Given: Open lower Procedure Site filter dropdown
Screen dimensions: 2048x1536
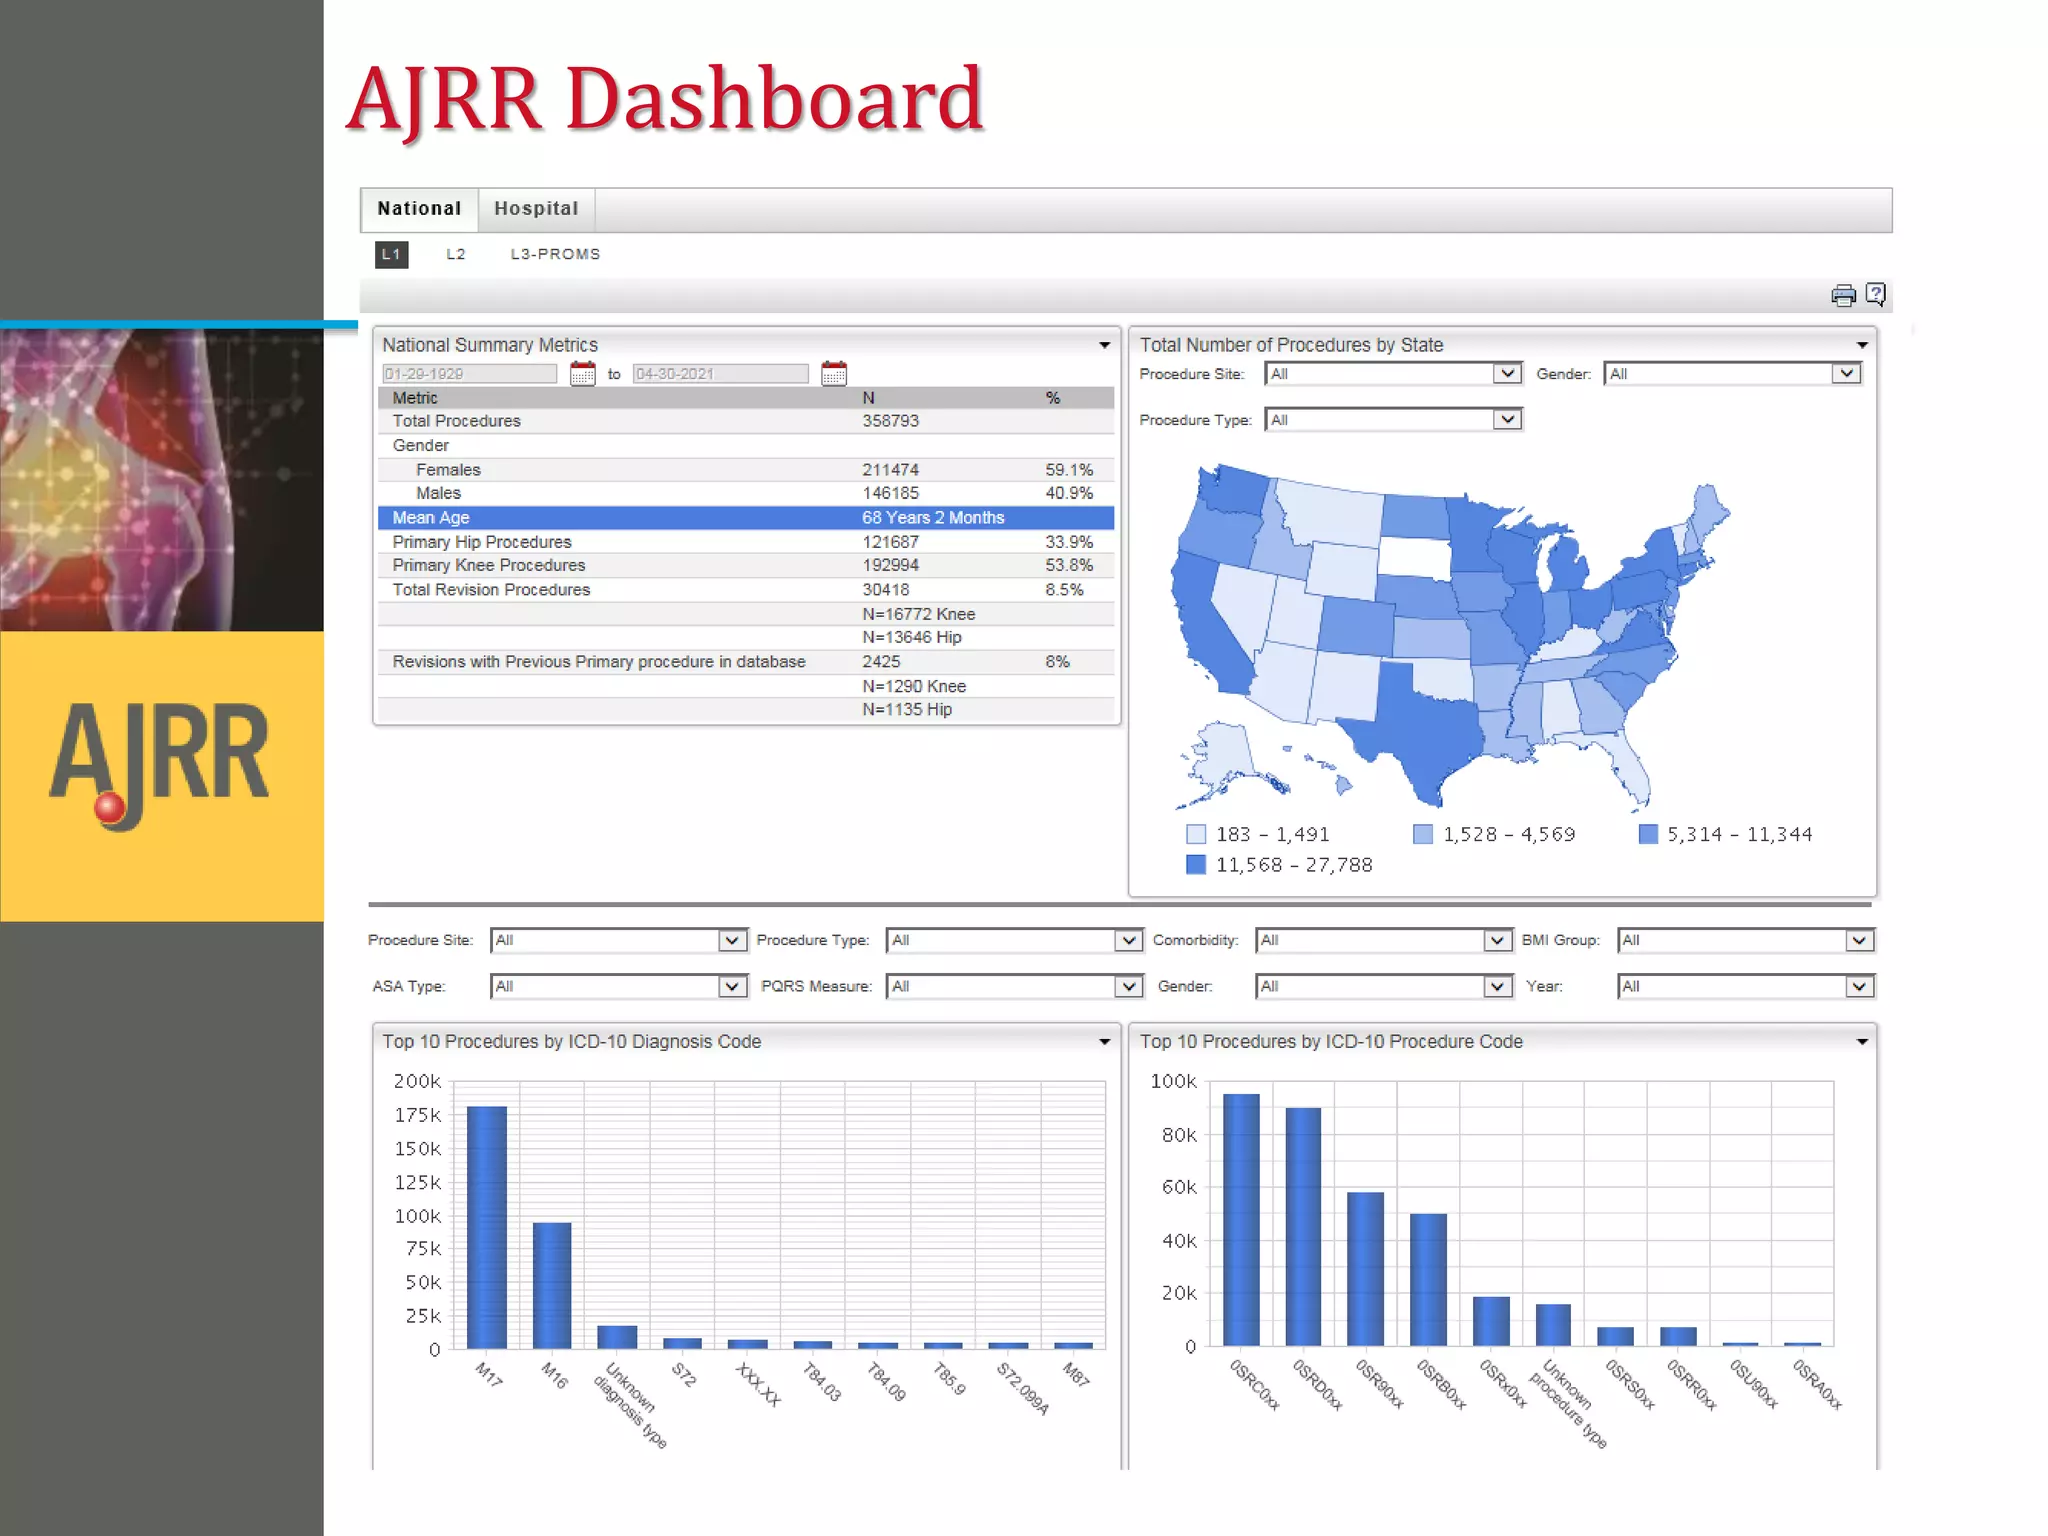Looking at the screenshot, I should tap(619, 940).
